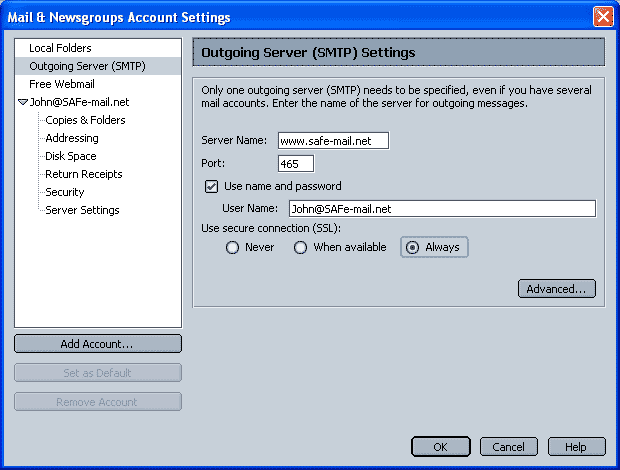Click the Add Account button
The height and width of the screenshot is (470, 620).
point(98,344)
